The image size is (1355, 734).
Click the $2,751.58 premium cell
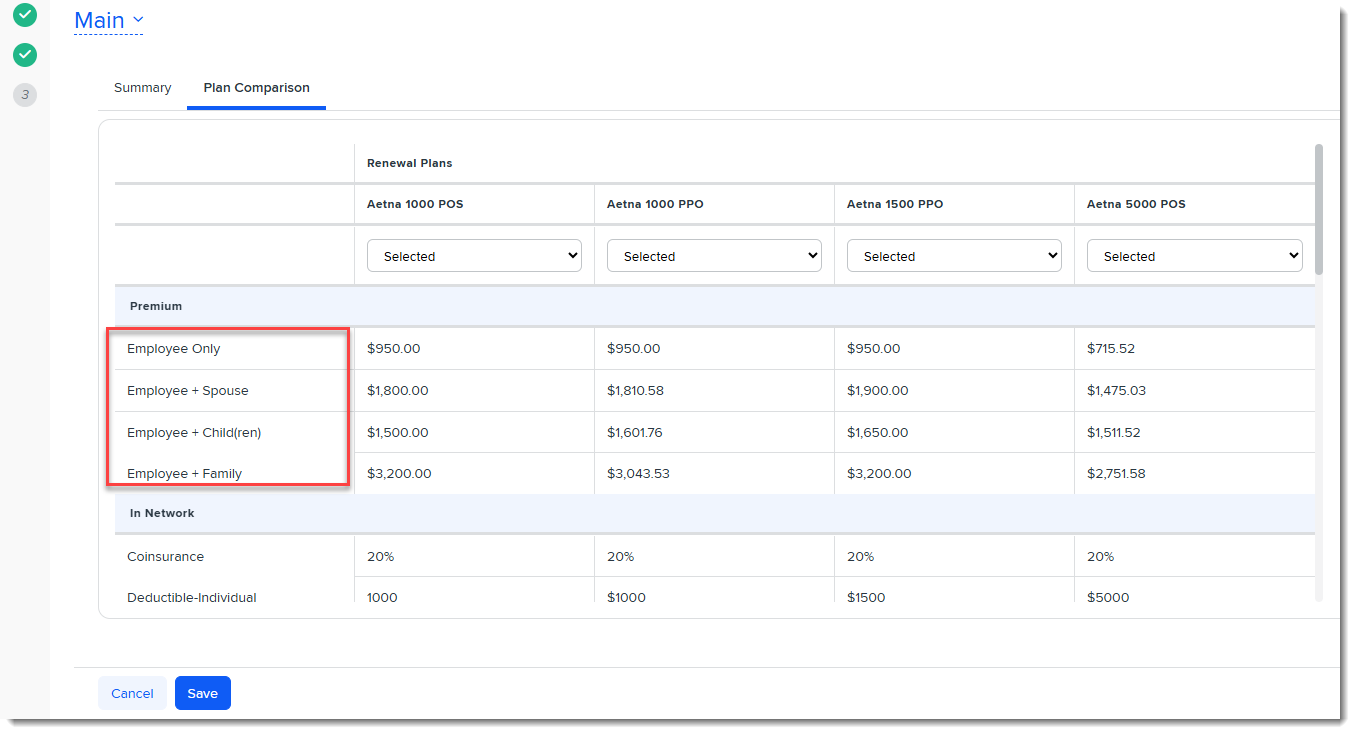1117,474
